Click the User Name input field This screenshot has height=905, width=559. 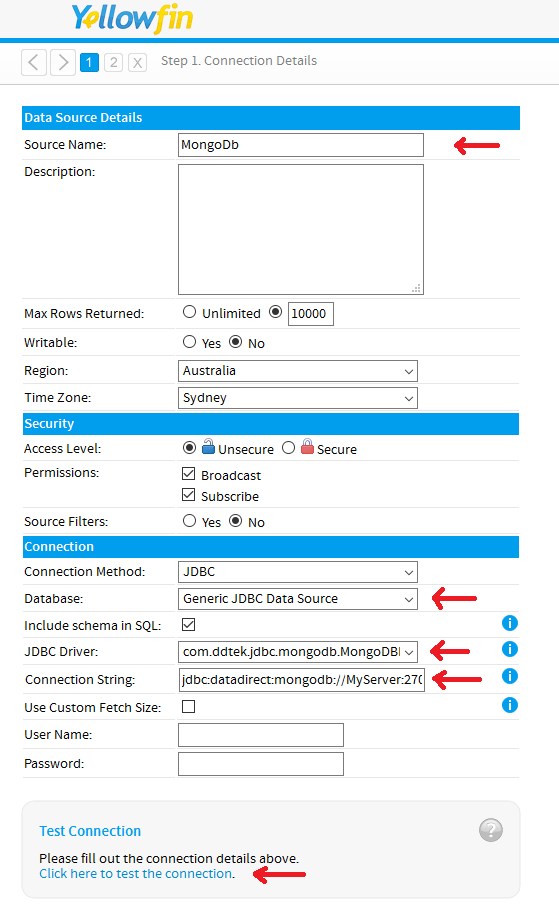pos(261,735)
